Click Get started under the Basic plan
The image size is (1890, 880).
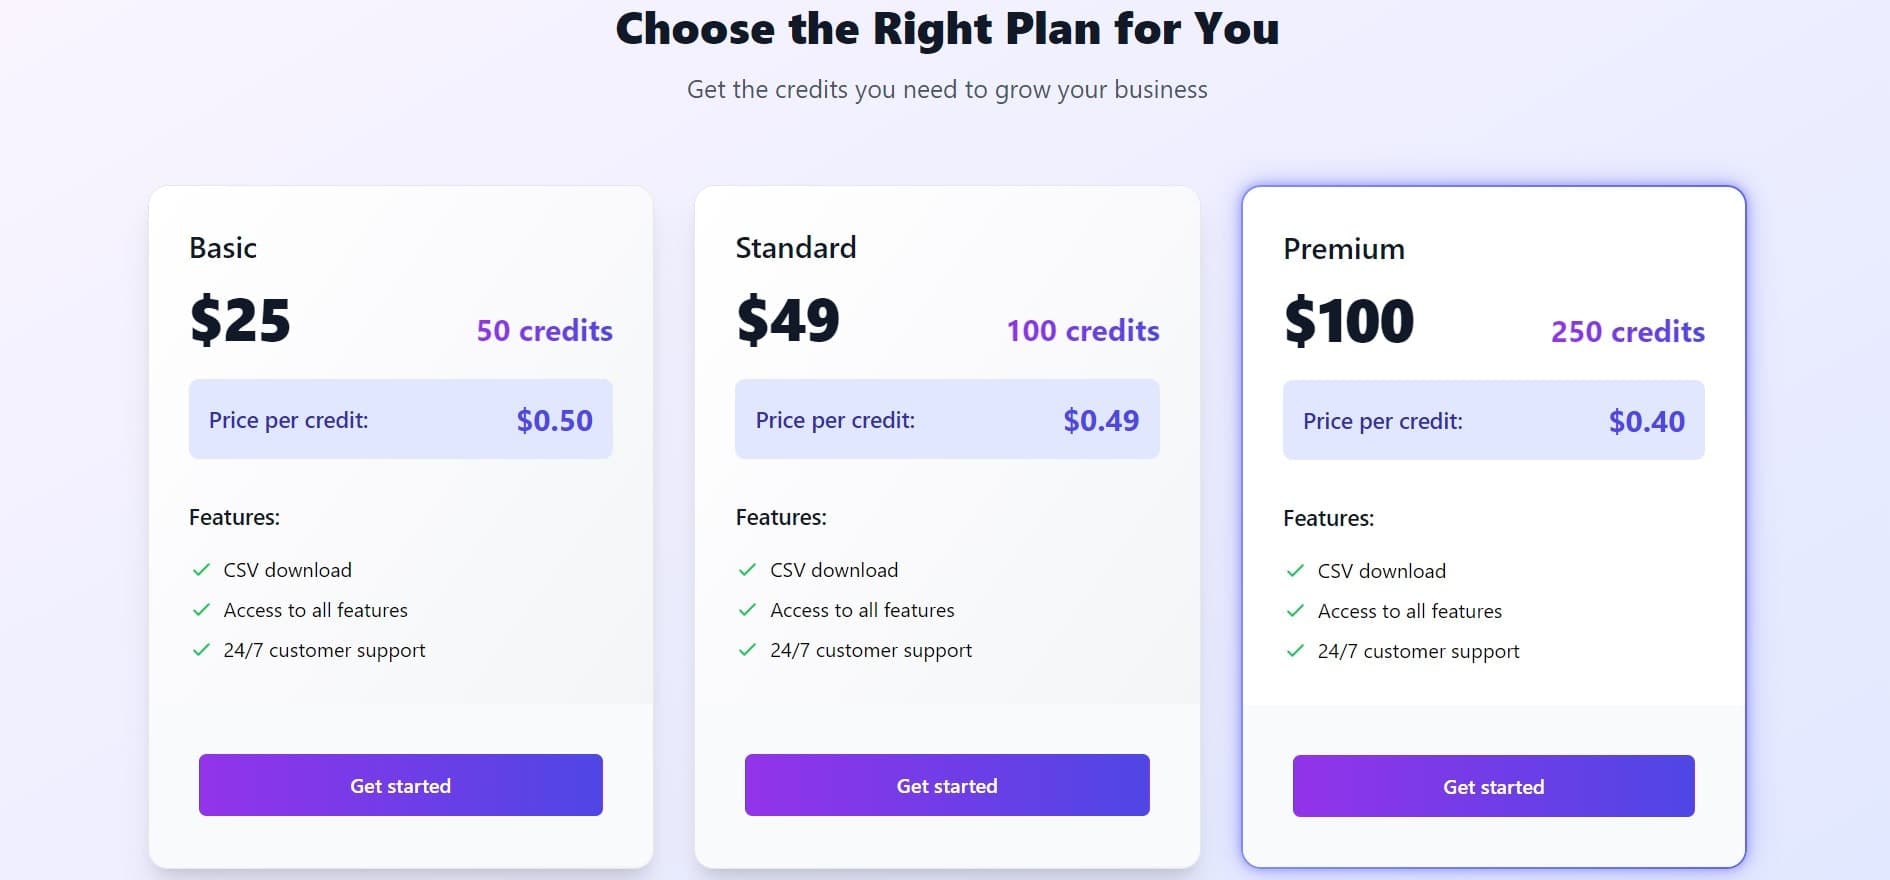pyautogui.click(x=400, y=785)
